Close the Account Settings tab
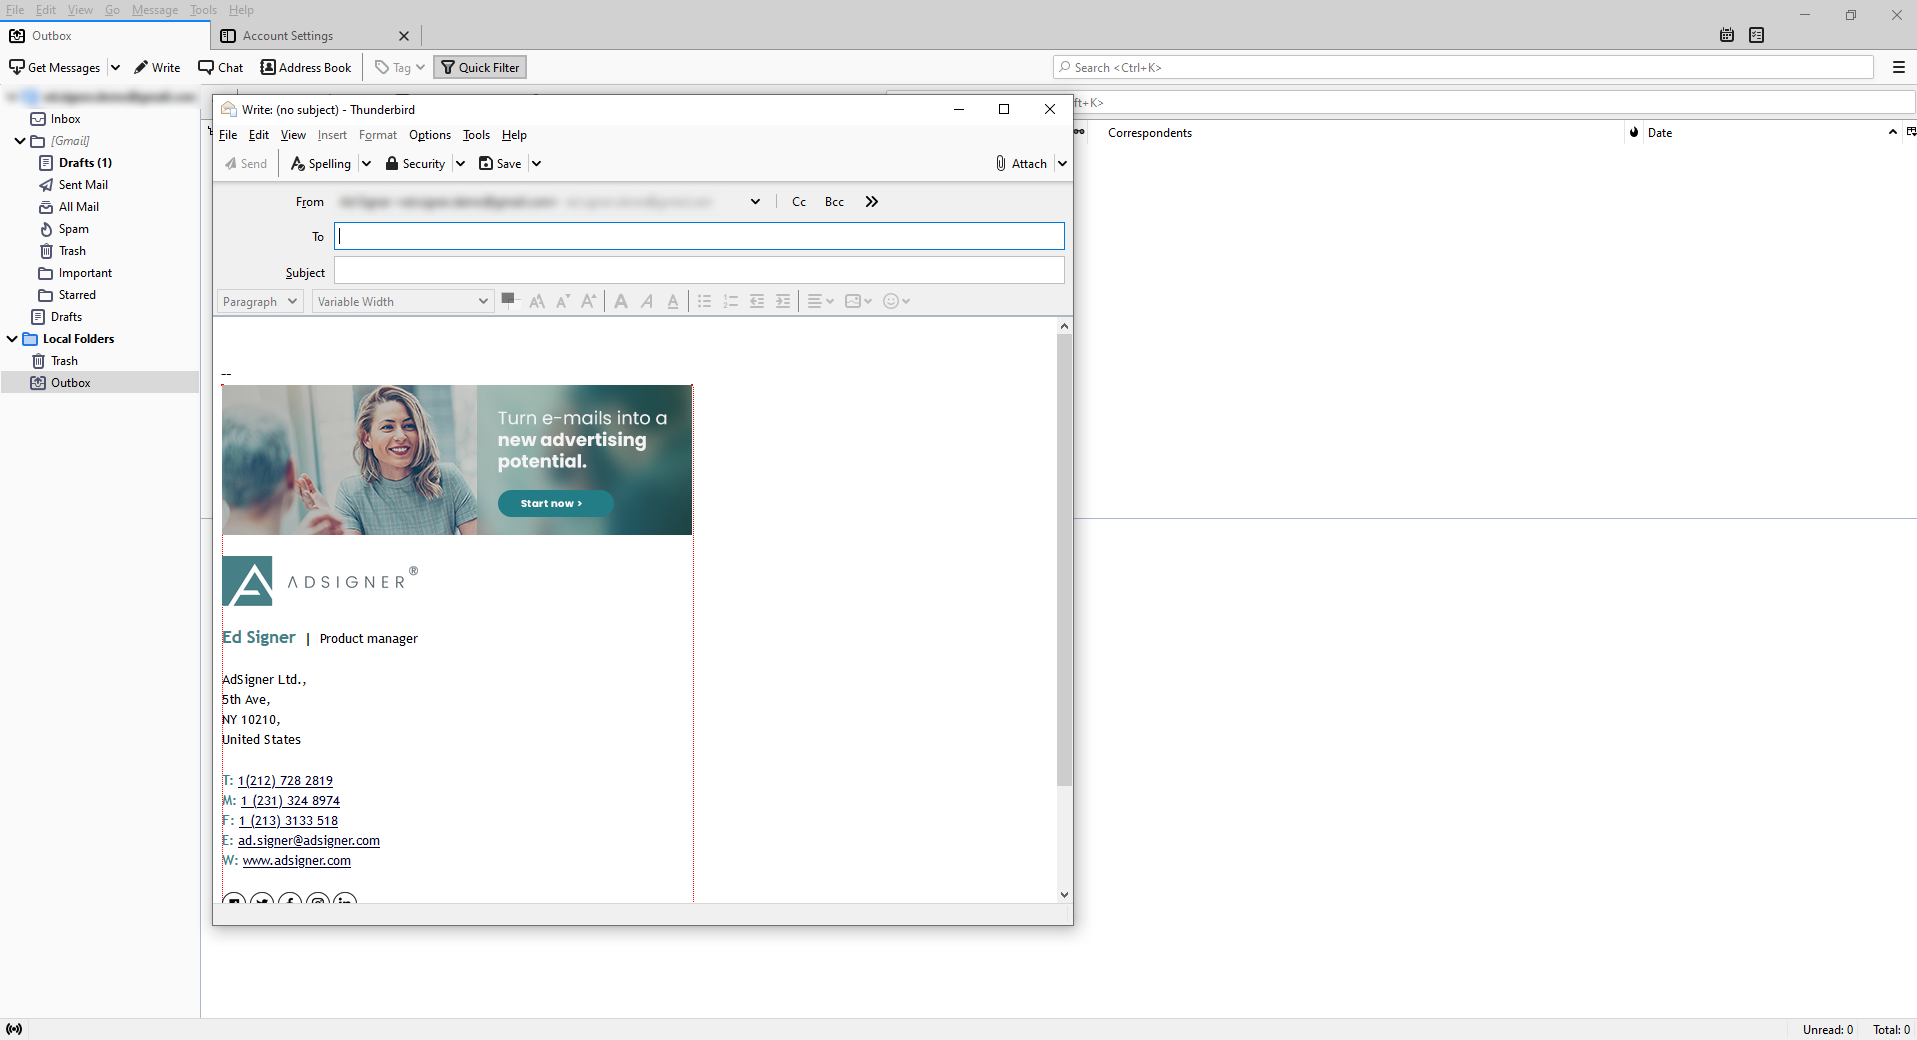The image size is (1917, 1040). click(404, 36)
